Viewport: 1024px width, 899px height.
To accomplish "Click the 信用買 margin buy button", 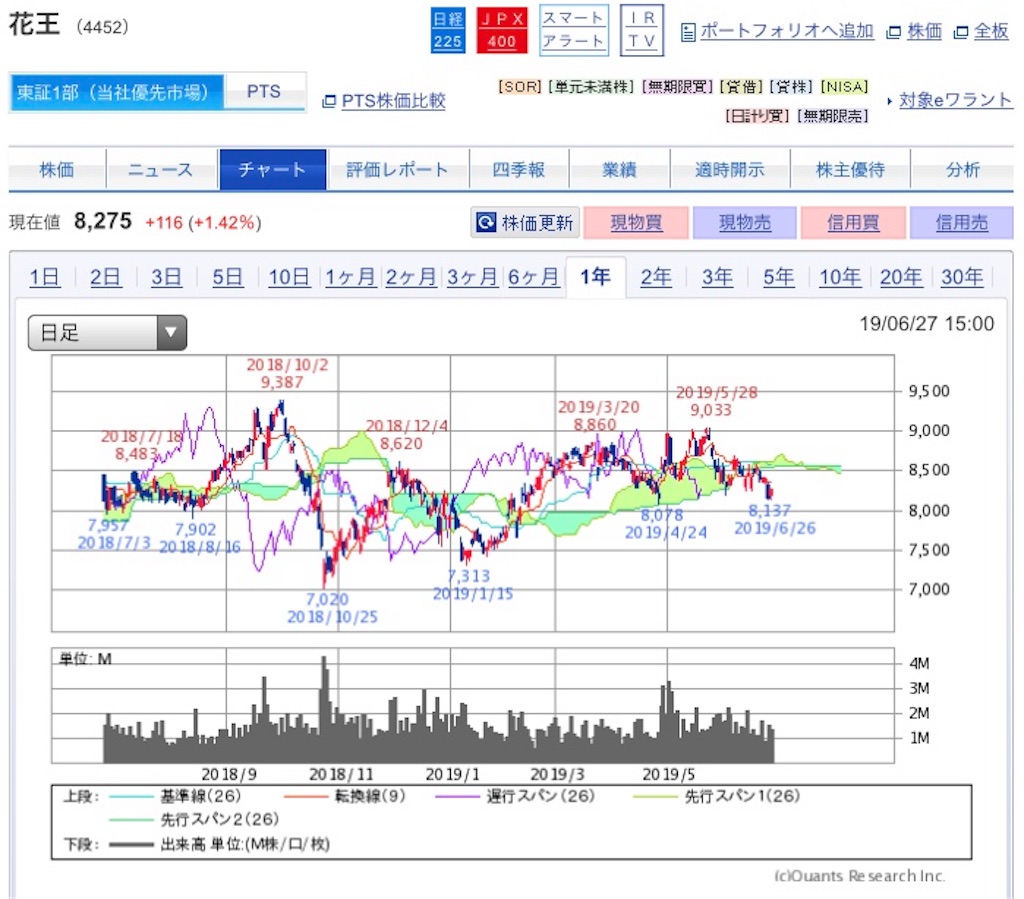I will click(x=853, y=223).
